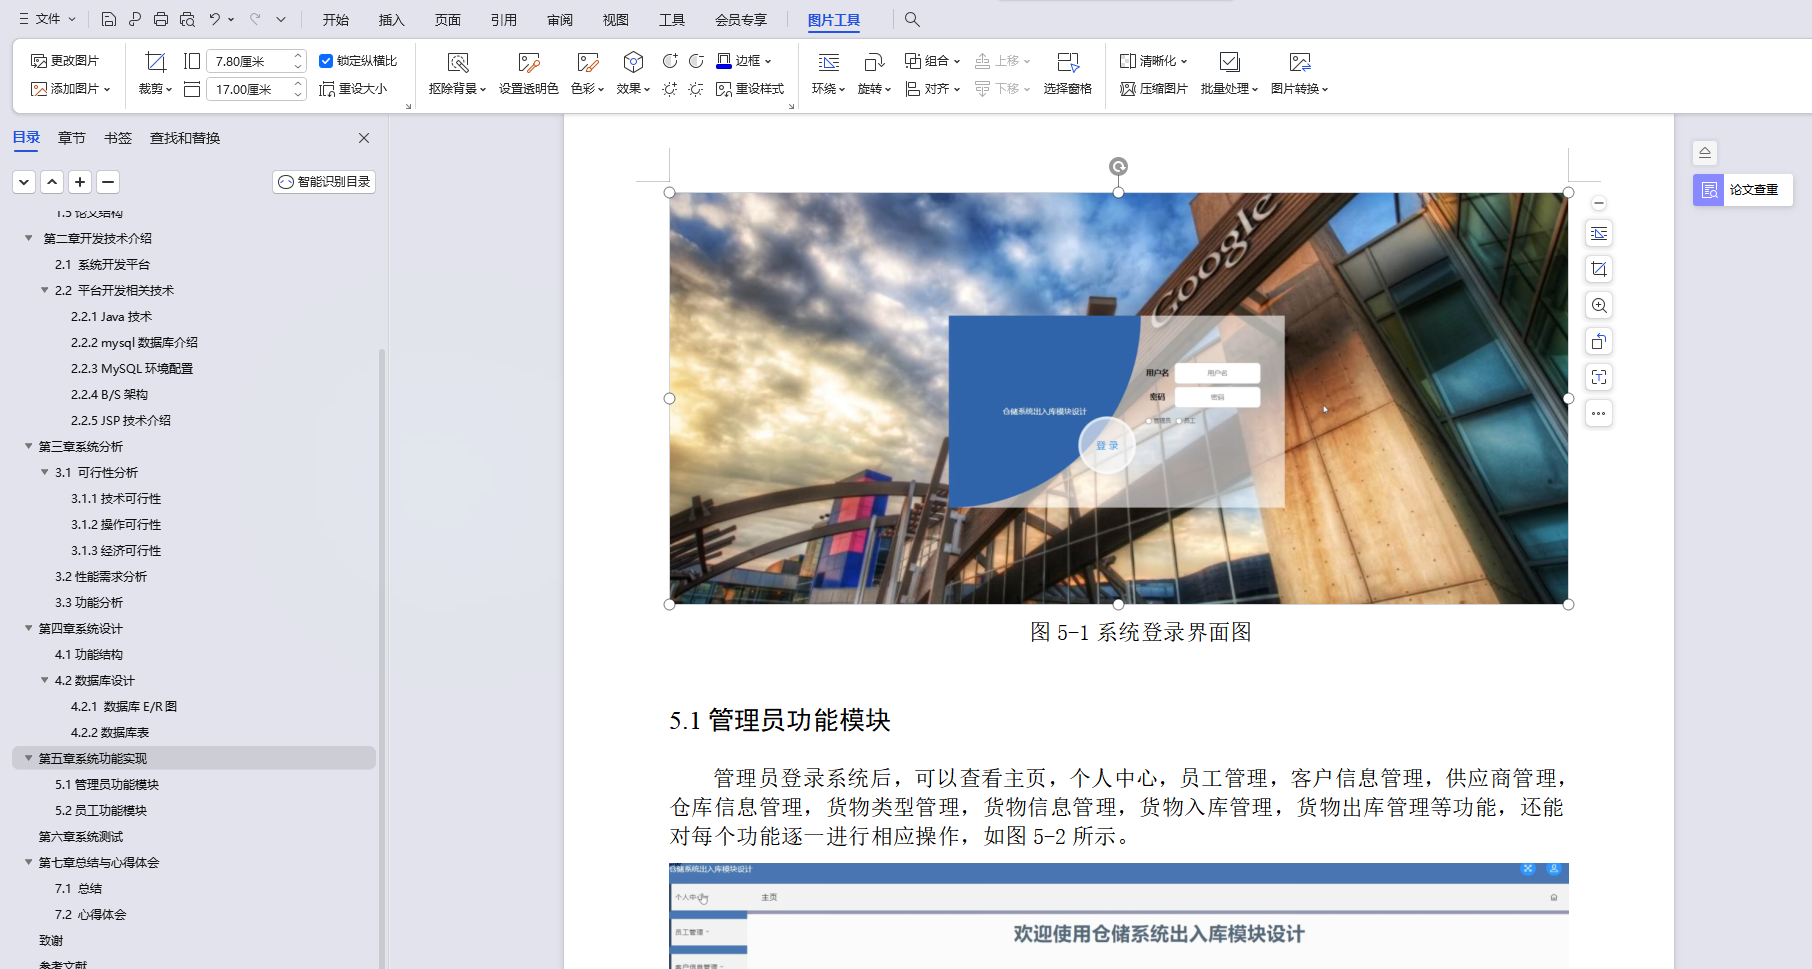This screenshot has height=969, width=1812.
Task: Toggle the 锁定纵横比 checkbox
Action: click(x=326, y=60)
